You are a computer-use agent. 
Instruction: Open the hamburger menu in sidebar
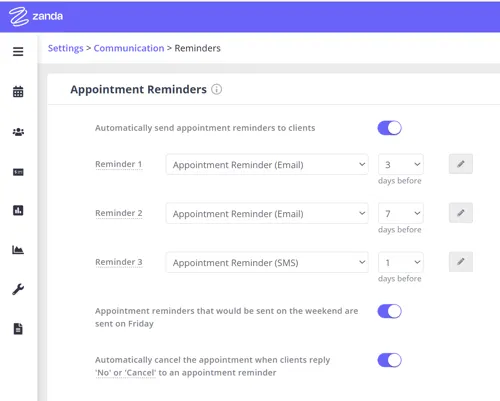click(x=18, y=52)
